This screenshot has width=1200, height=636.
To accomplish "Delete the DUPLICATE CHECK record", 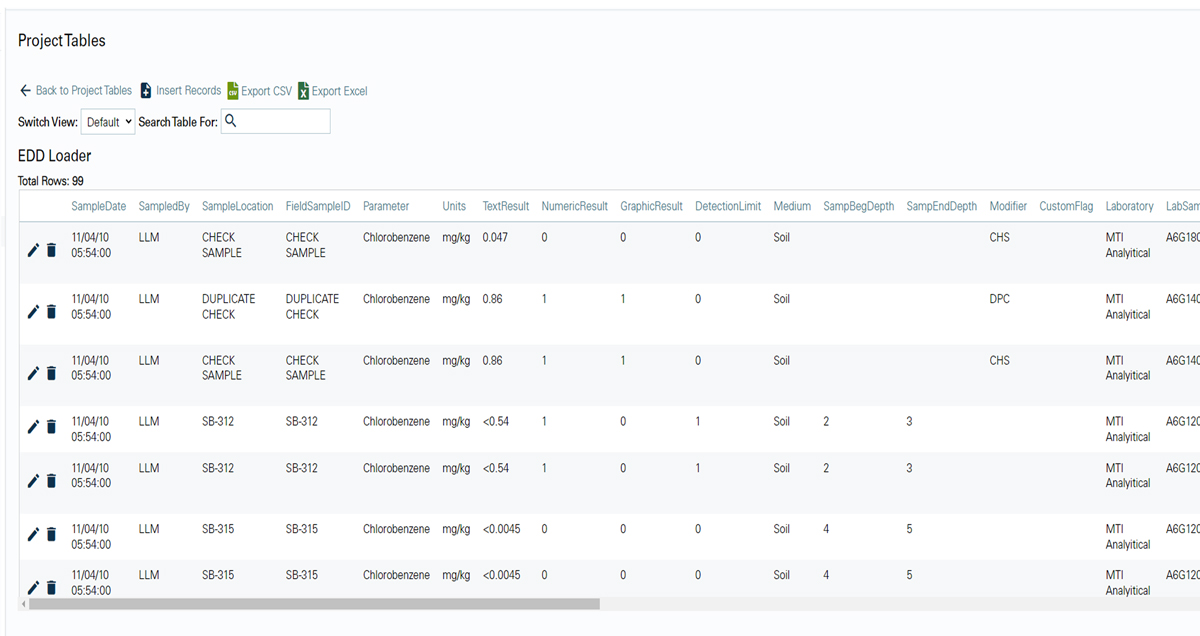I will coord(51,311).
